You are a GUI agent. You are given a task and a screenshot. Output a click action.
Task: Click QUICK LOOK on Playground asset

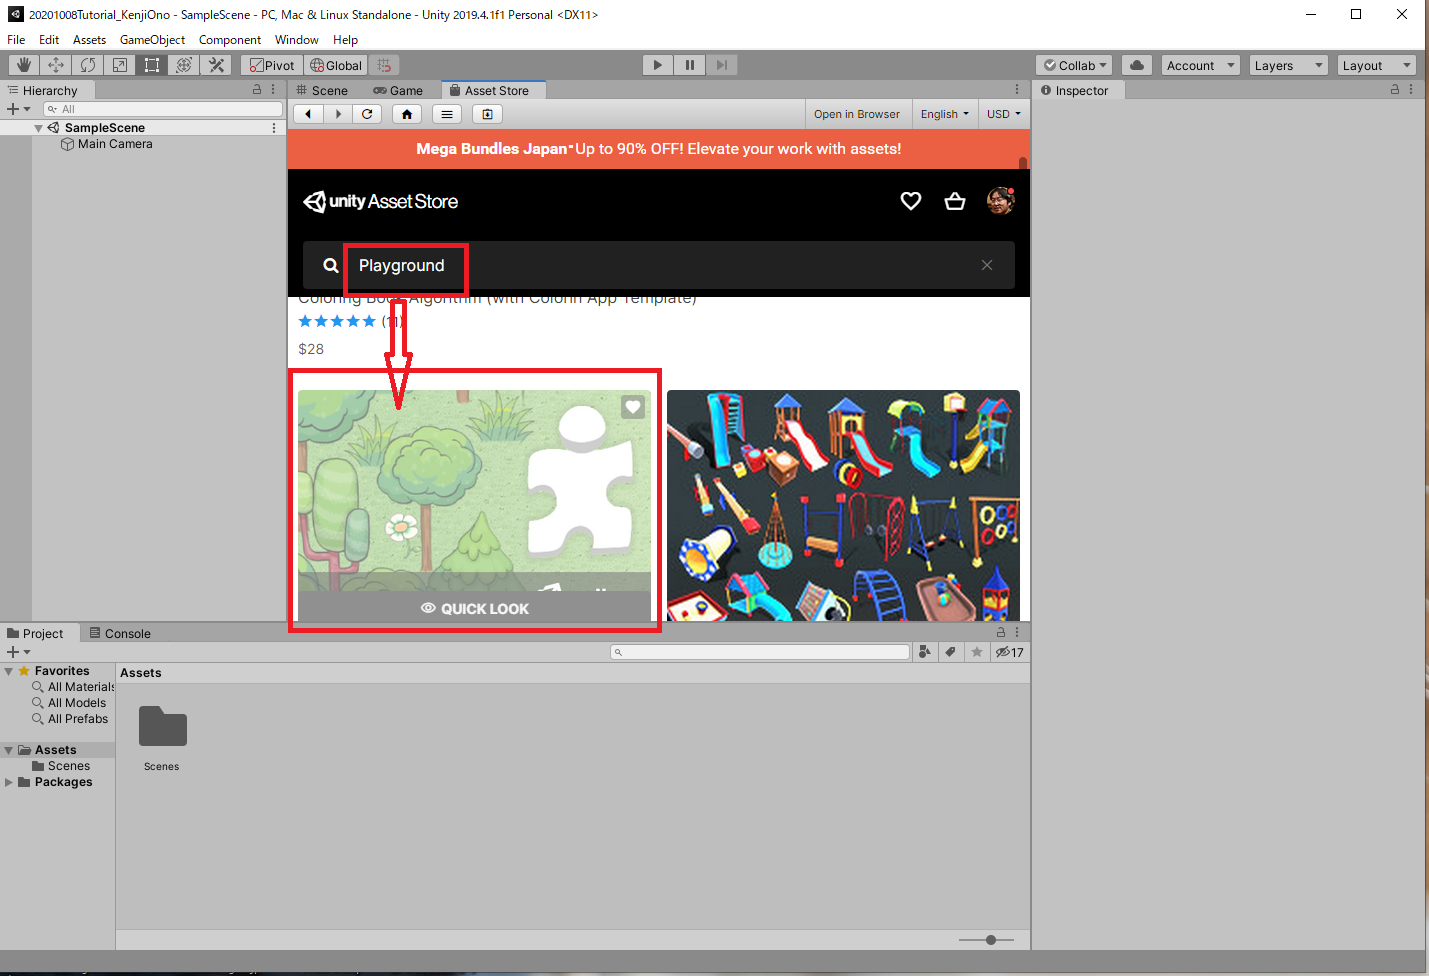(x=475, y=608)
